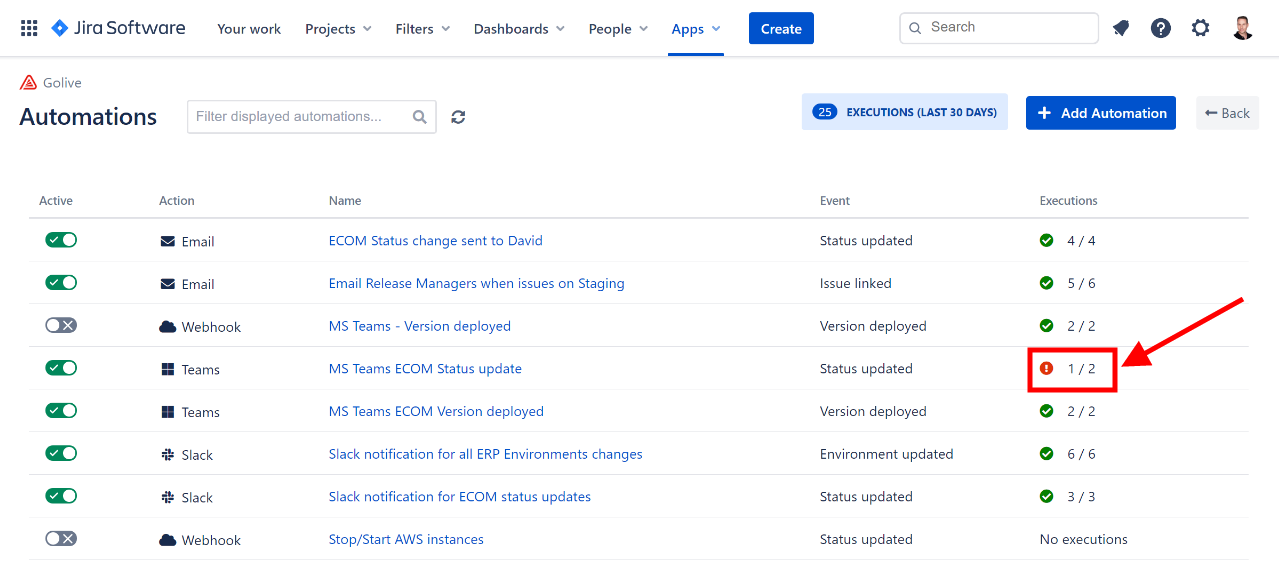Viewport: 1279px width, 565px height.
Task: Disable the ECOM Status change sent to David automation
Action: point(61,240)
